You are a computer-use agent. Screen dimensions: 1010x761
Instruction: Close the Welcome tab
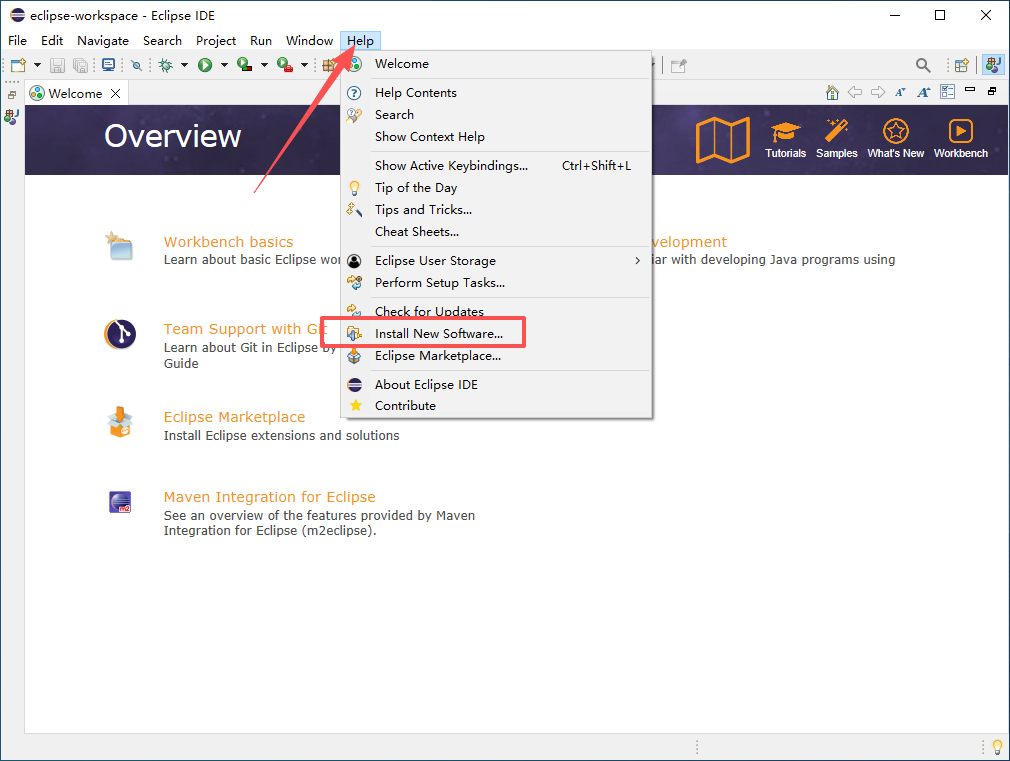point(115,93)
